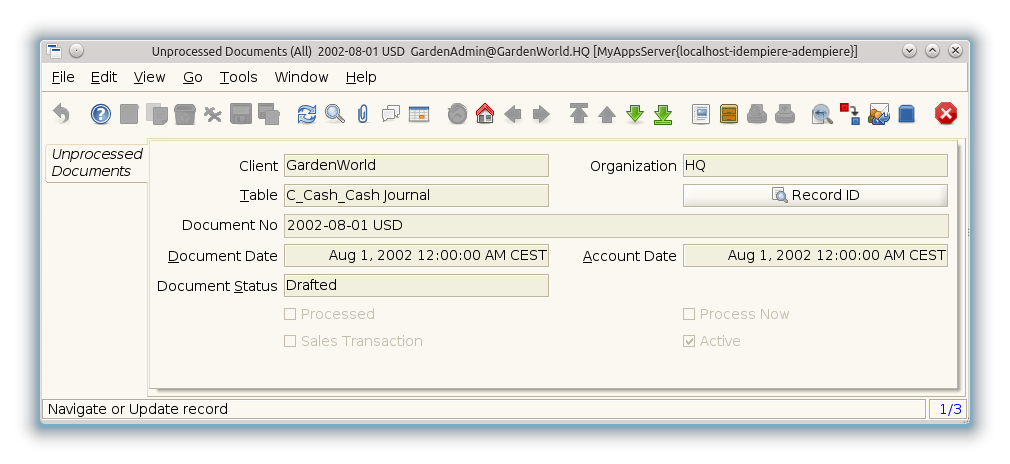Viewport: 1010px width, 464px height.
Task: Go to next record green arrow
Action: tap(635, 114)
